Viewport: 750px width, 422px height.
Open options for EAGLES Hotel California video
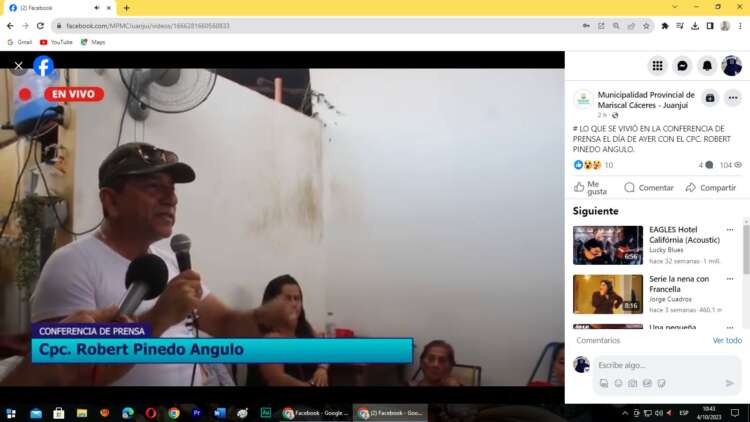tap(730, 230)
